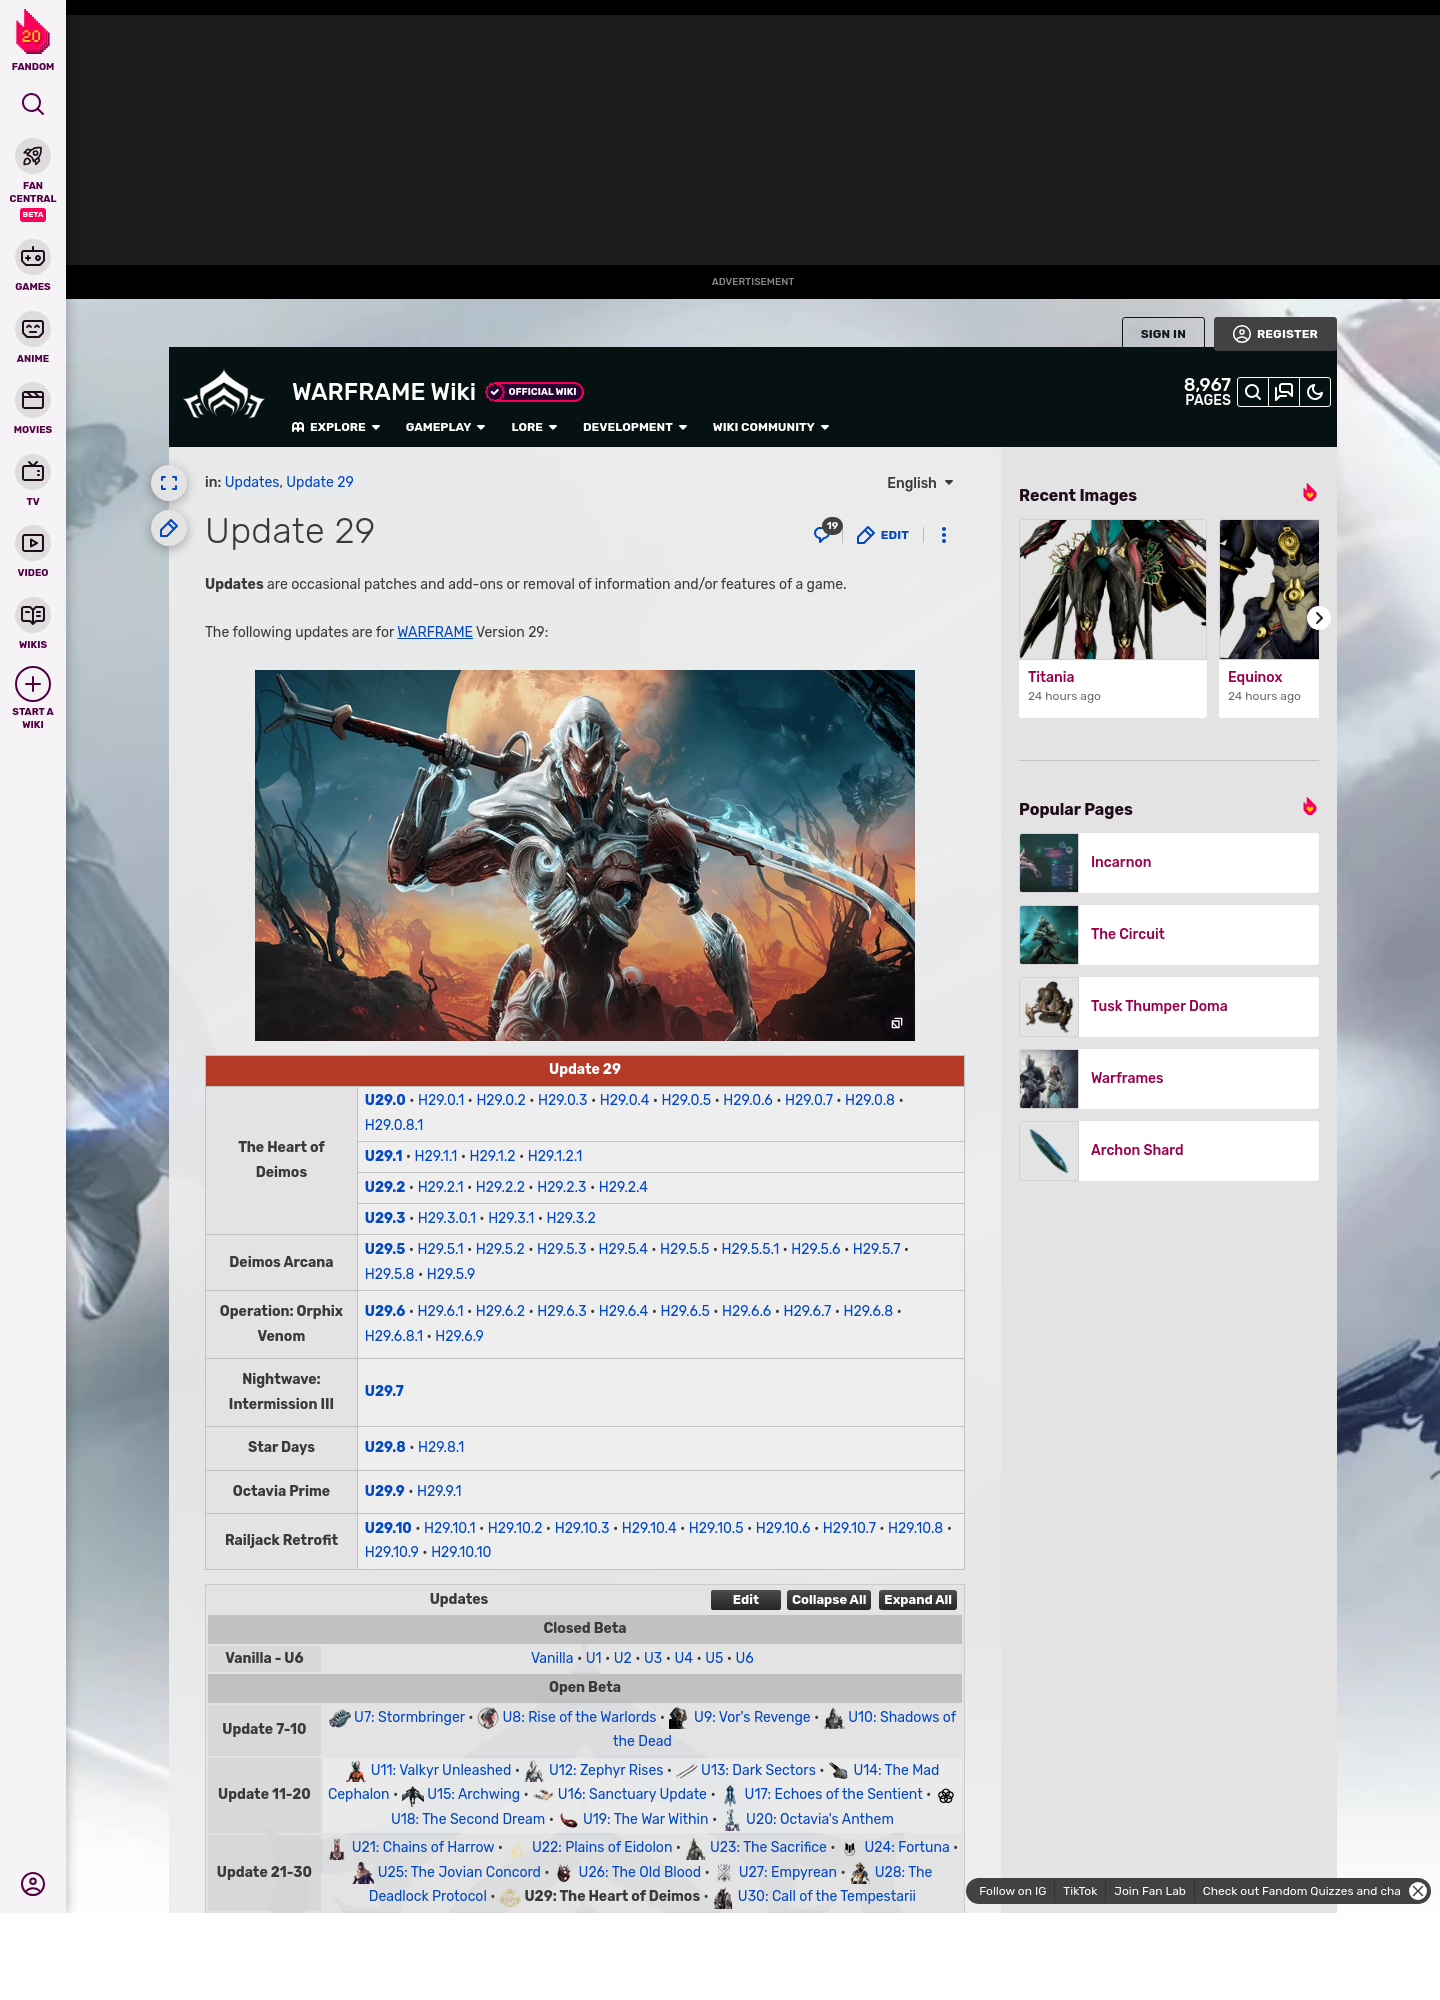Screen dimensions: 1440x2000
Task: Click Join Fan Lab link
Action: 1150,1891
